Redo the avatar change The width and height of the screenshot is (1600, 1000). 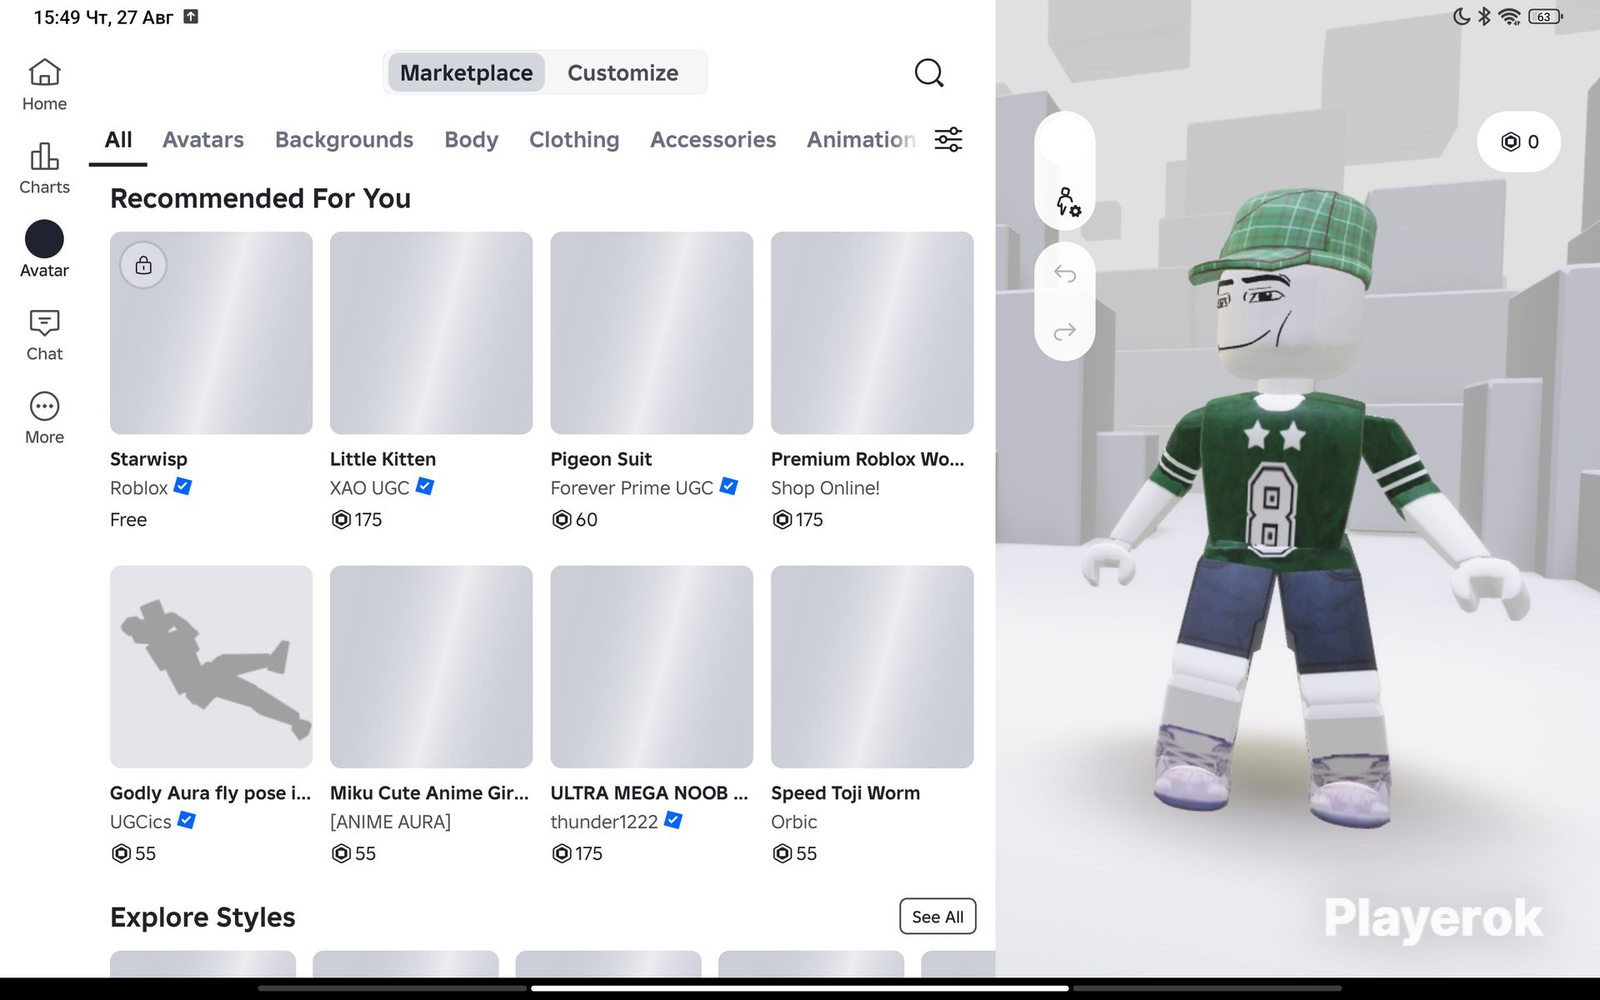1065,331
